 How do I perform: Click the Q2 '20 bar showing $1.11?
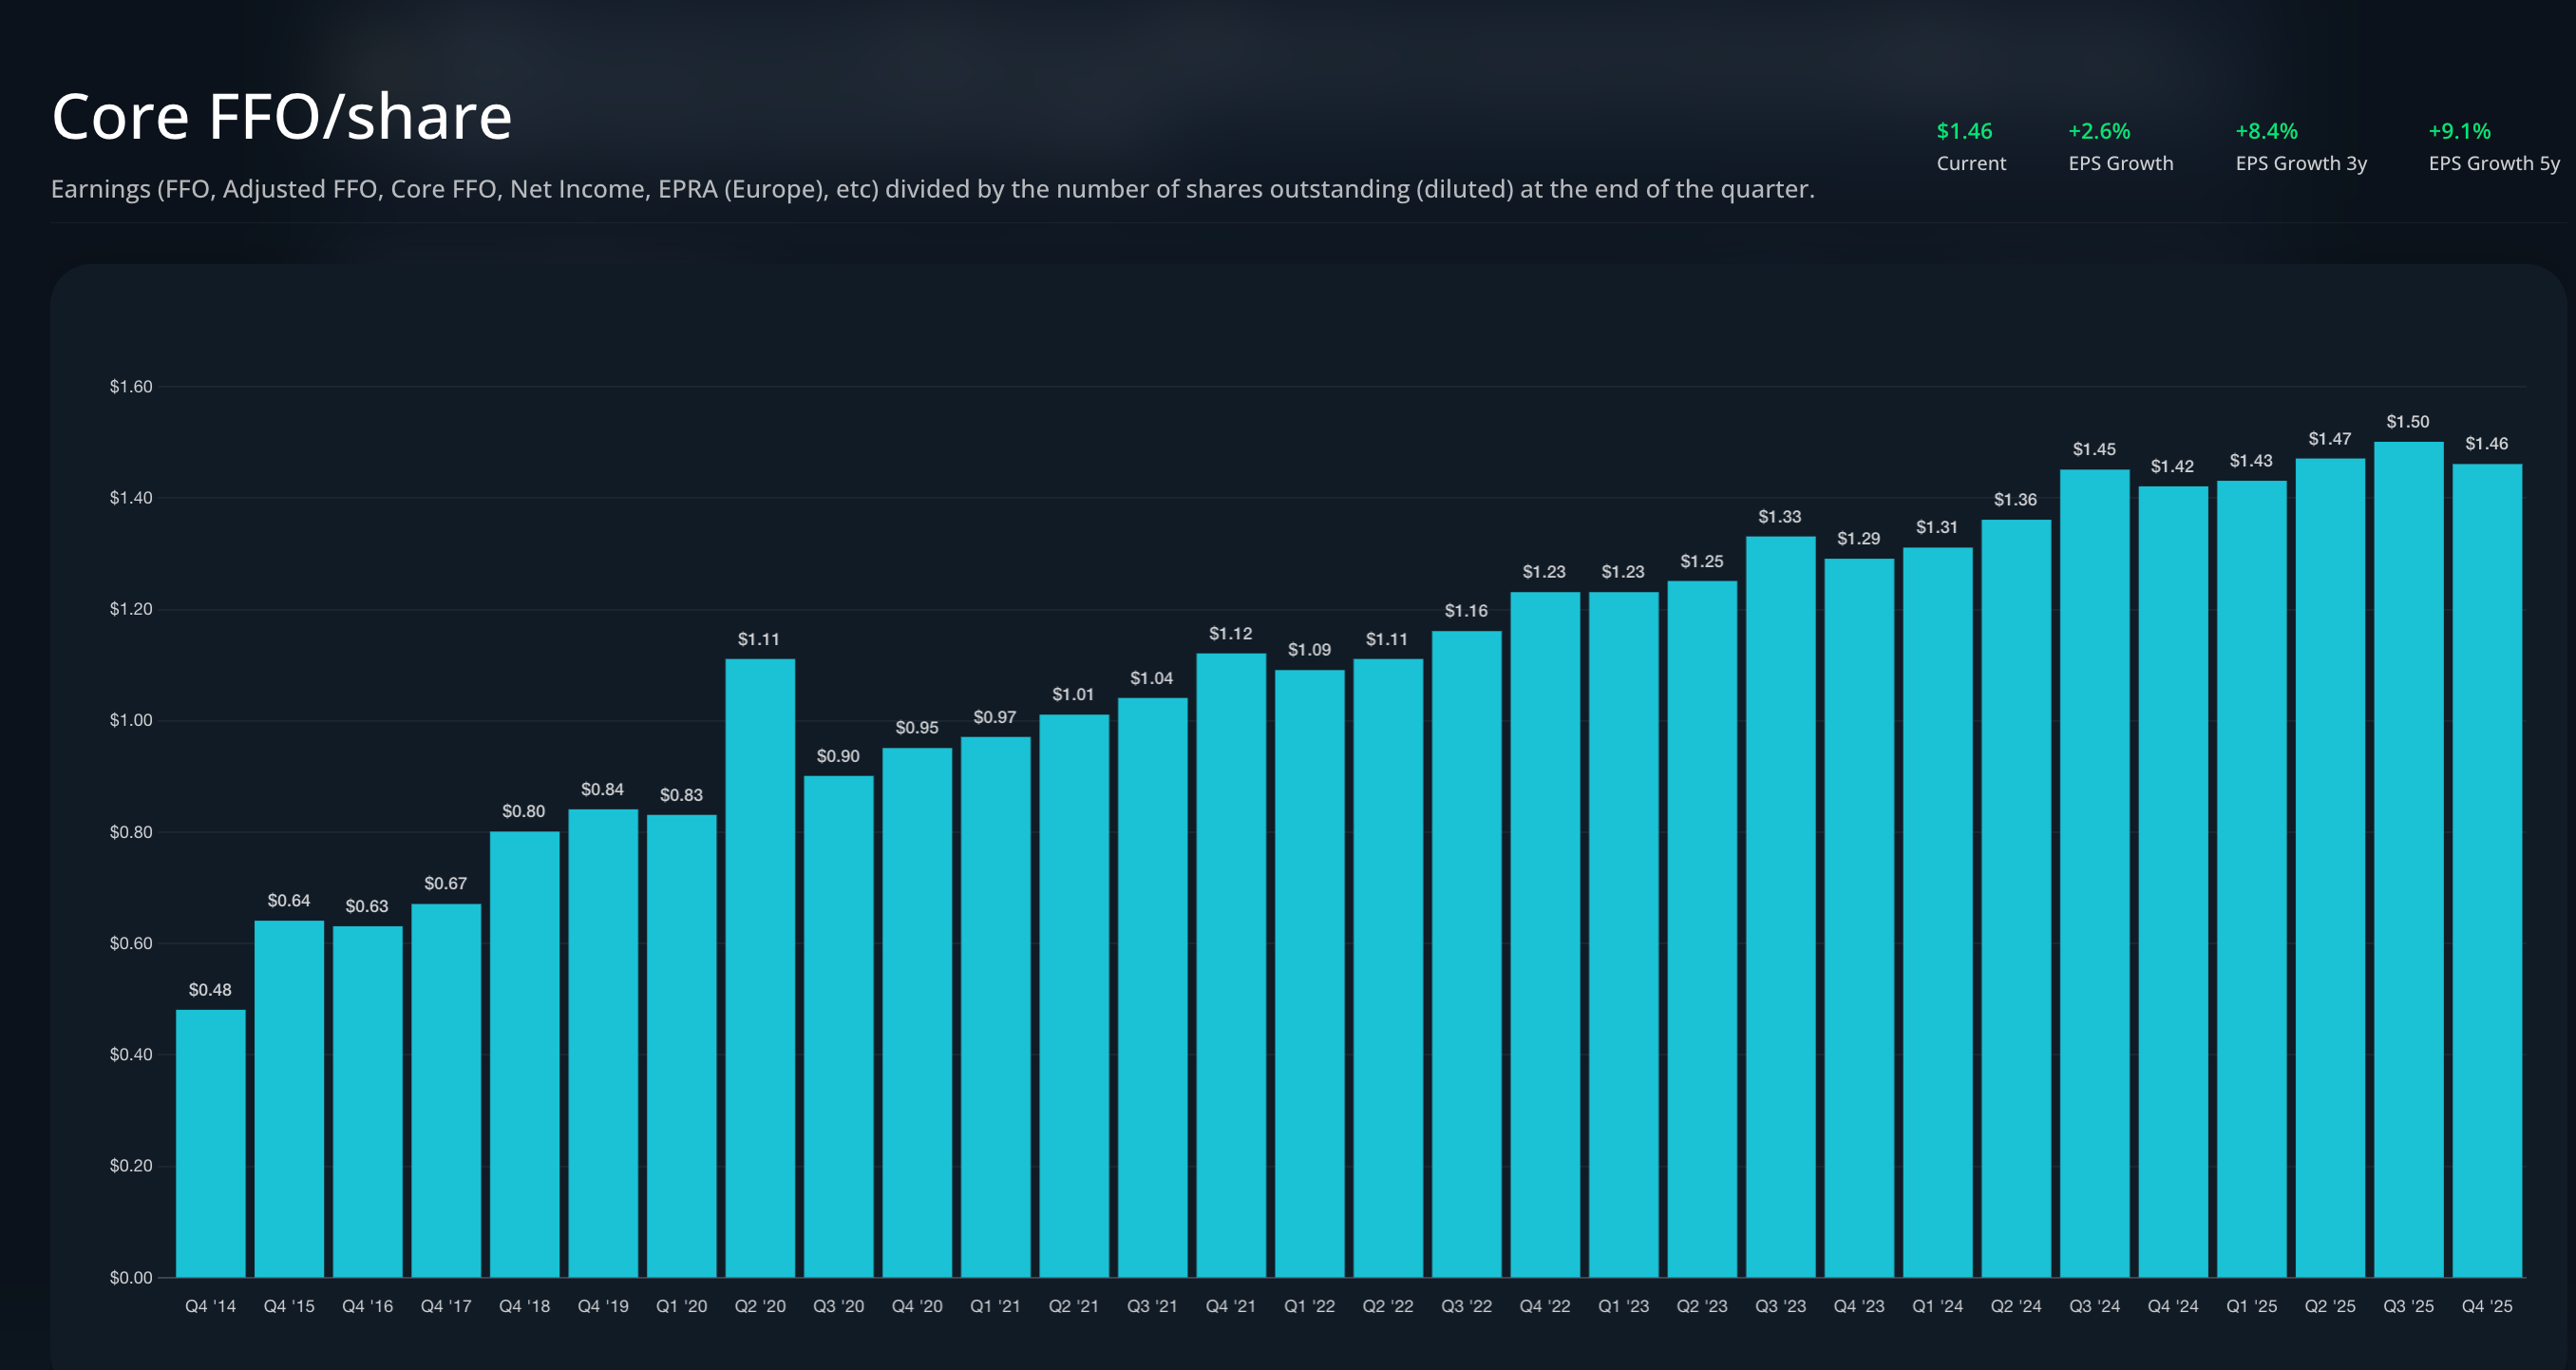coord(760,968)
